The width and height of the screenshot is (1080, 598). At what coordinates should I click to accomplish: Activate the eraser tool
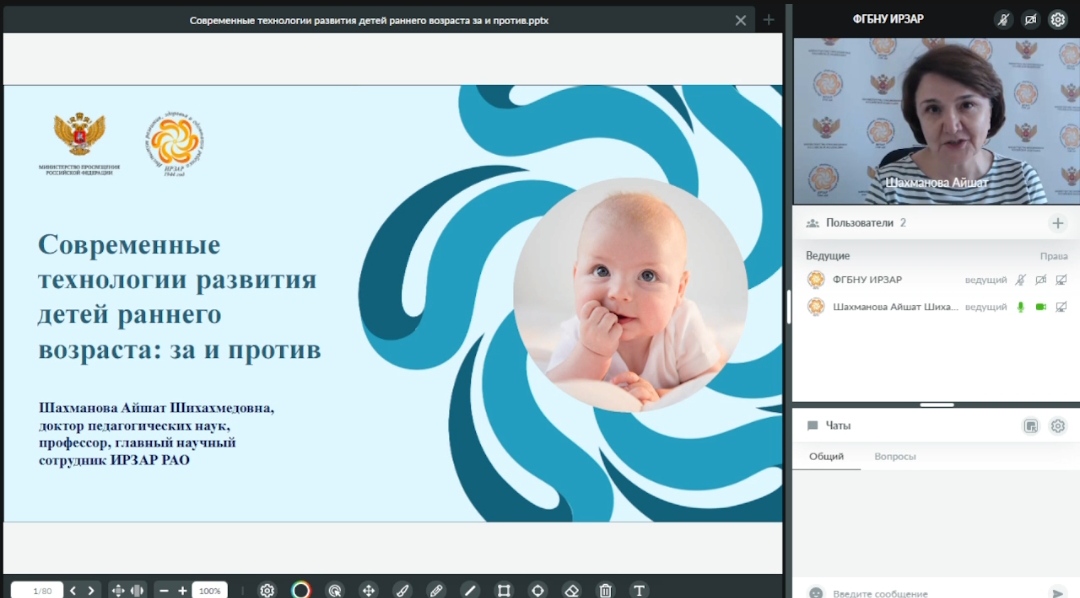click(x=571, y=590)
